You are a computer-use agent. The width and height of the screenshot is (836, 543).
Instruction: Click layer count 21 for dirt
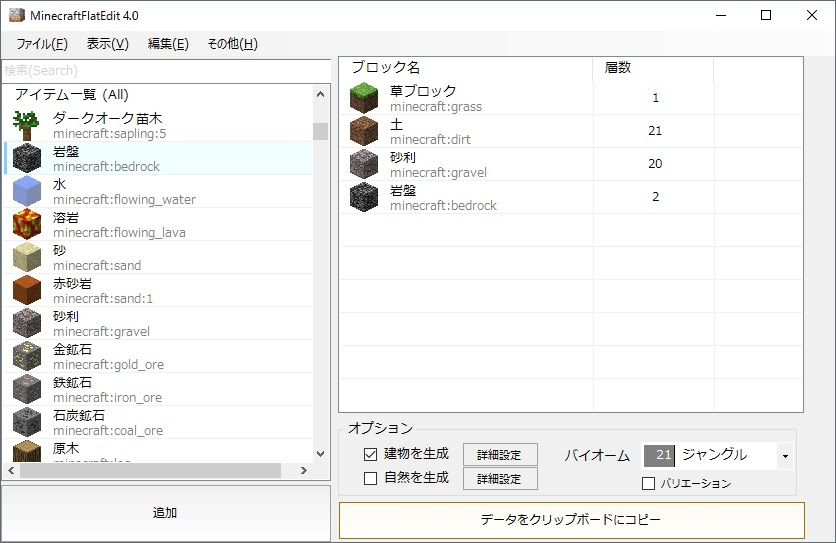655,131
